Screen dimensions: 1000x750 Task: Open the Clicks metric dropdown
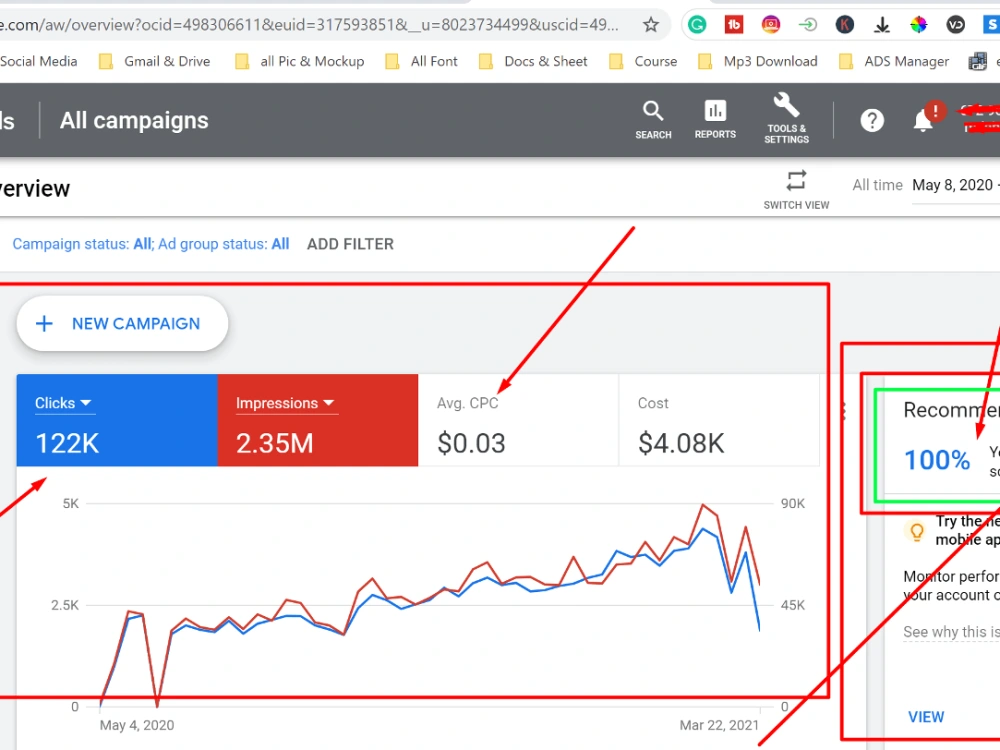pyautogui.click(x=64, y=403)
